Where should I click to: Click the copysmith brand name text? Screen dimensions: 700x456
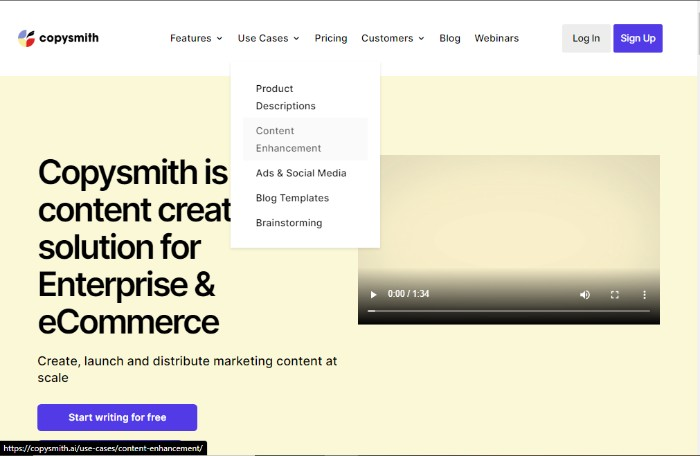pyautogui.click(x=69, y=38)
